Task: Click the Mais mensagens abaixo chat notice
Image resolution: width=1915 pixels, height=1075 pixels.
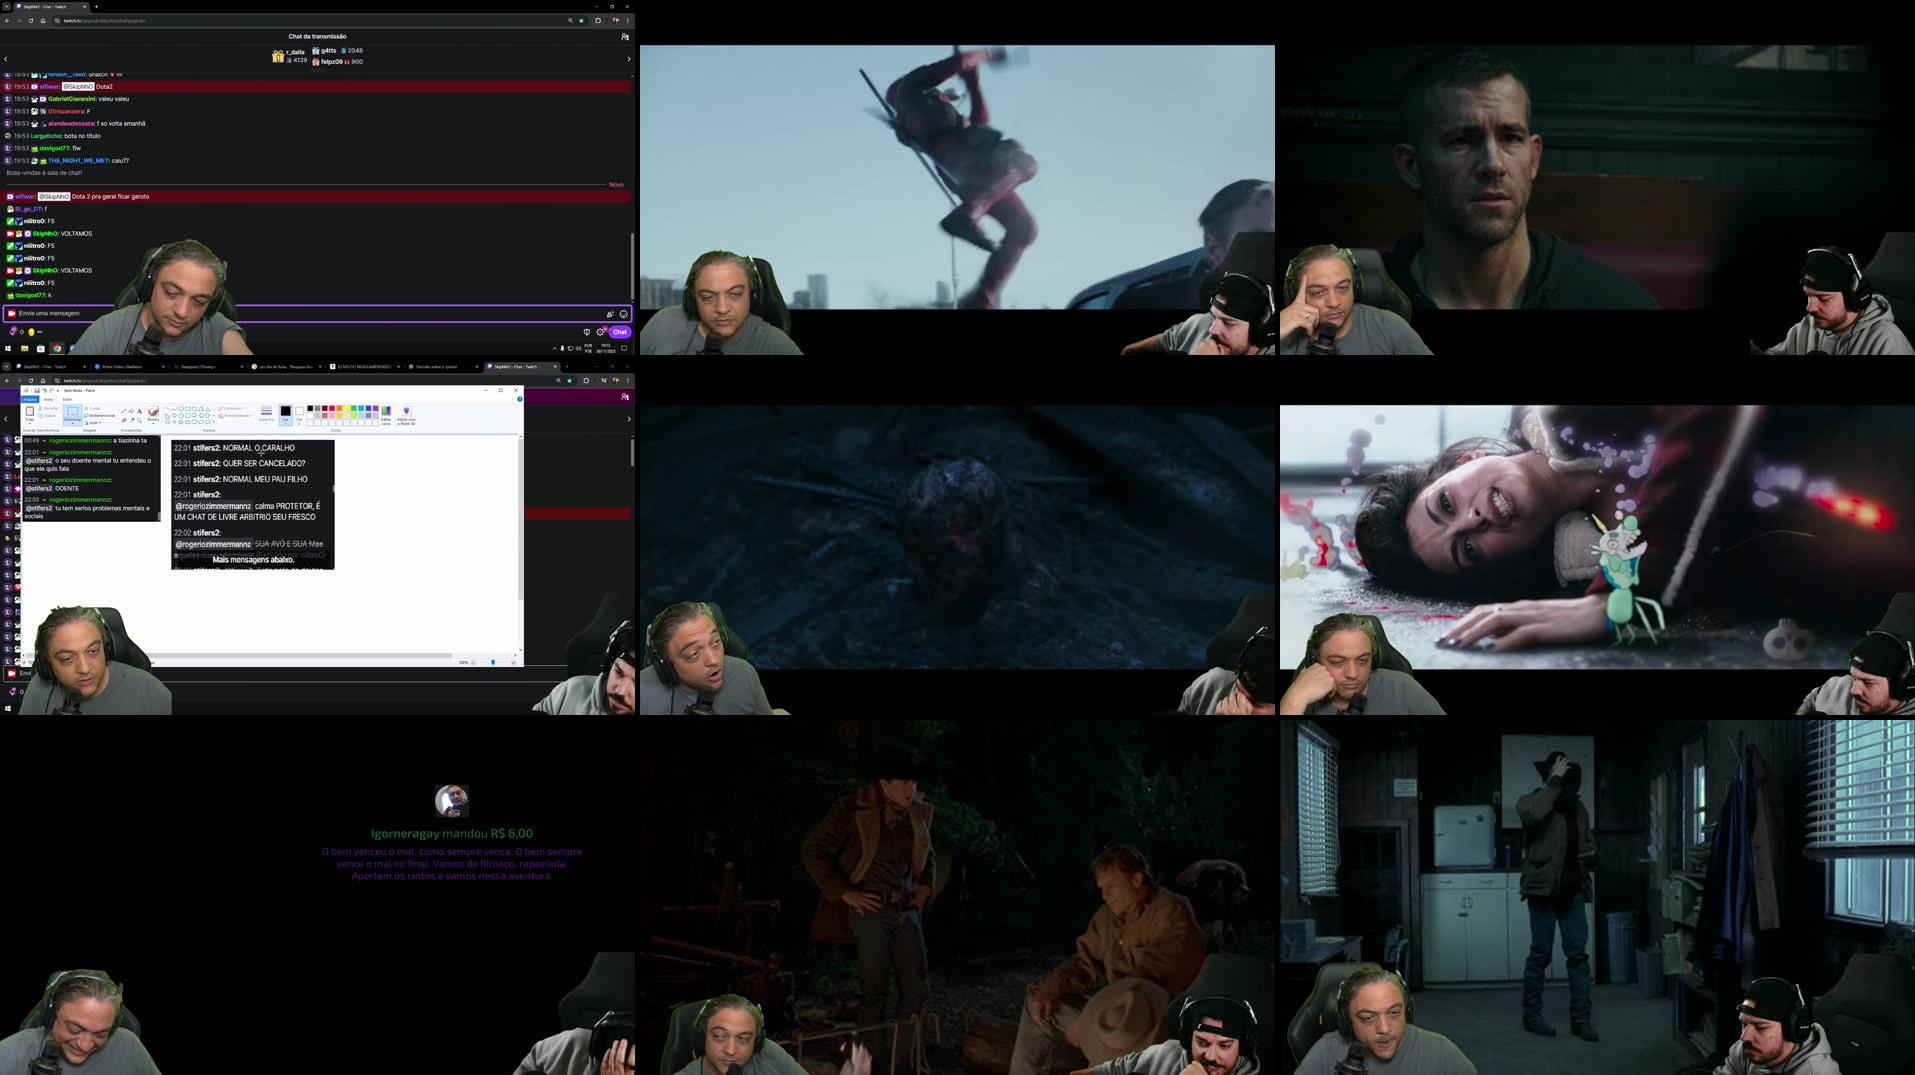Action: 252,559
